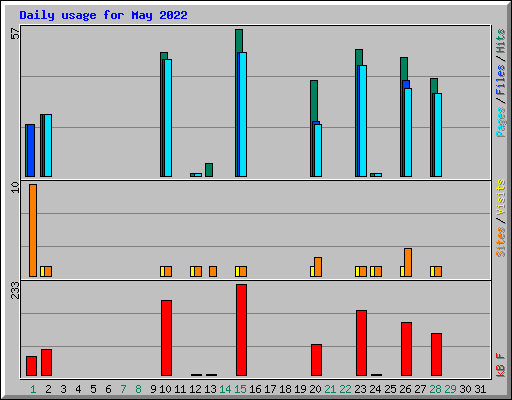Click the green Hits bar for day 13
This screenshot has width=512, height=400.
[x=209, y=170]
